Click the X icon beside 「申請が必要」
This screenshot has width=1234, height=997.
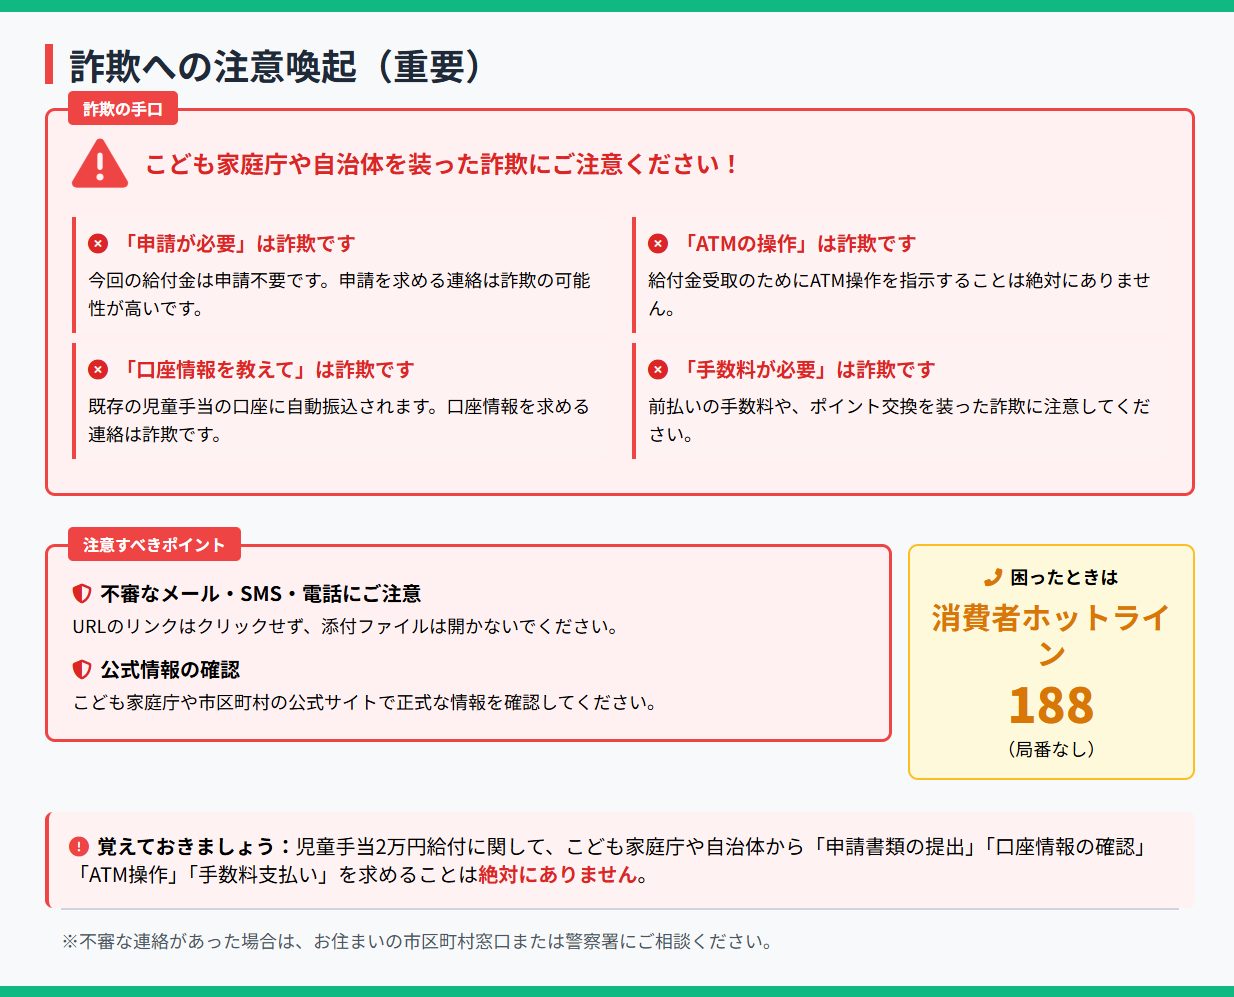coord(98,244)
